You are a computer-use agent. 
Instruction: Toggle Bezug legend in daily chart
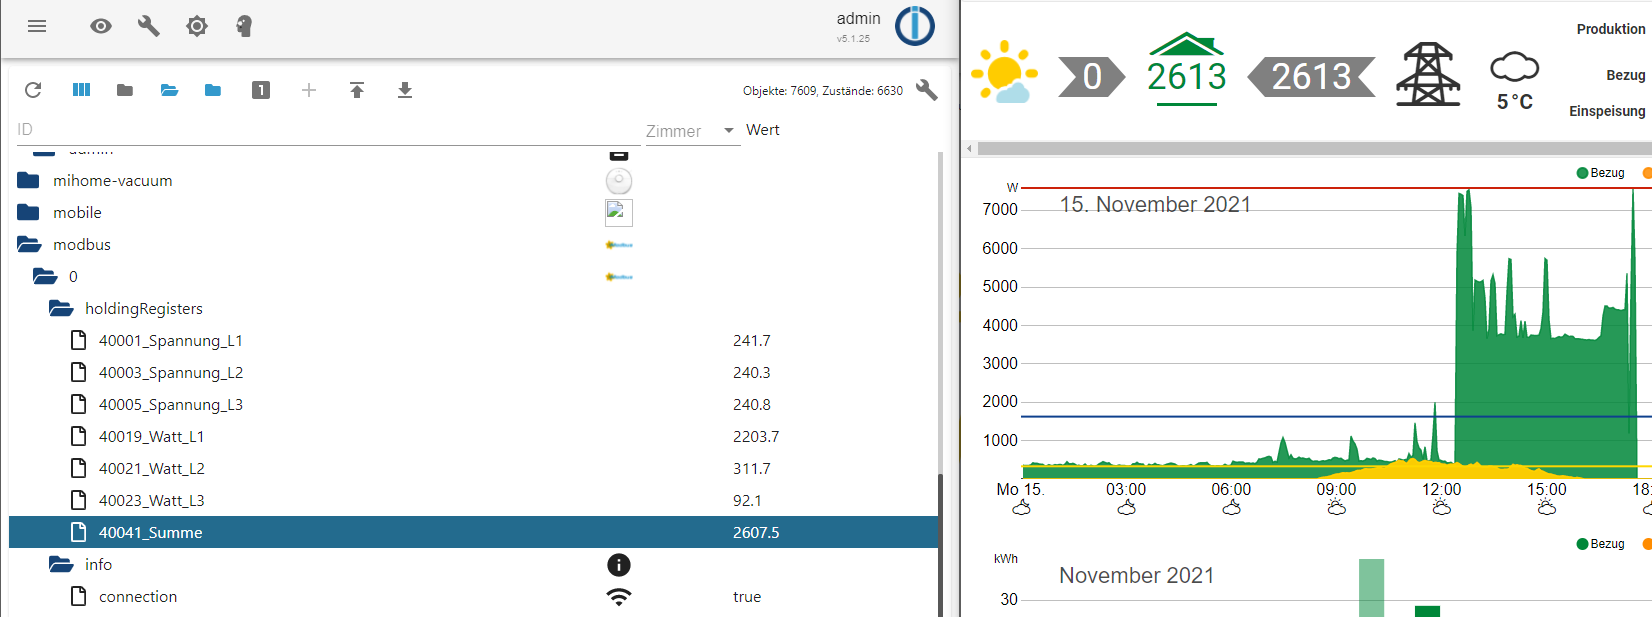tap(1600, 173)
